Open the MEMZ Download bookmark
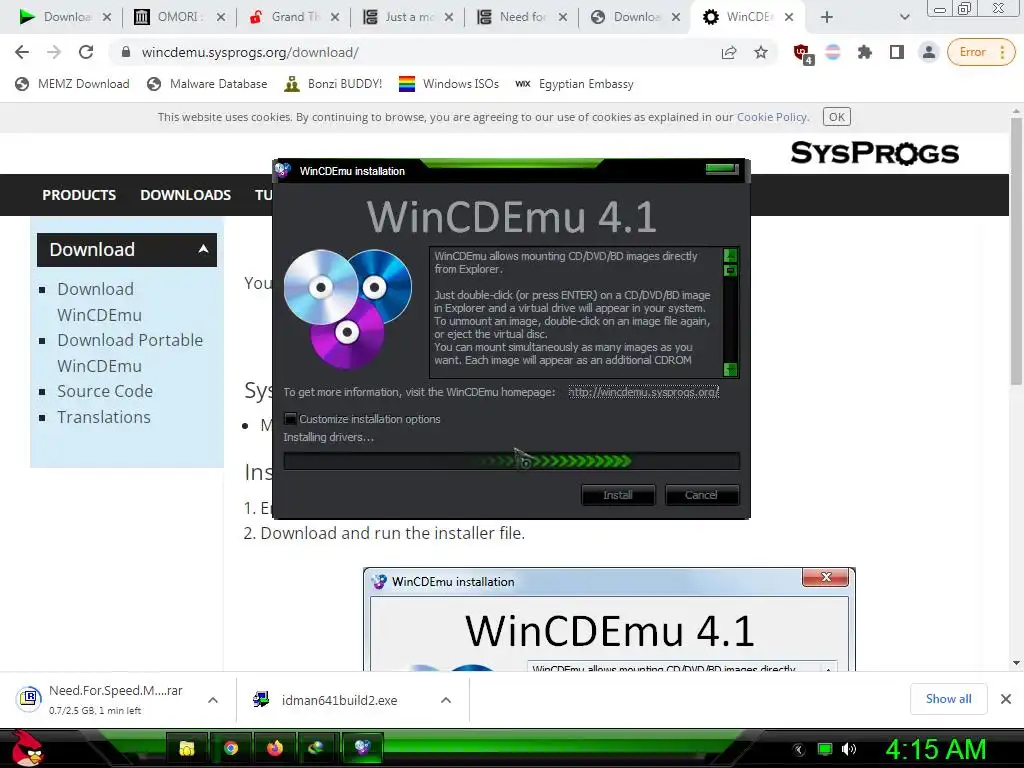Viewport: 1024px width, 768px height. (x=72, y=84)
